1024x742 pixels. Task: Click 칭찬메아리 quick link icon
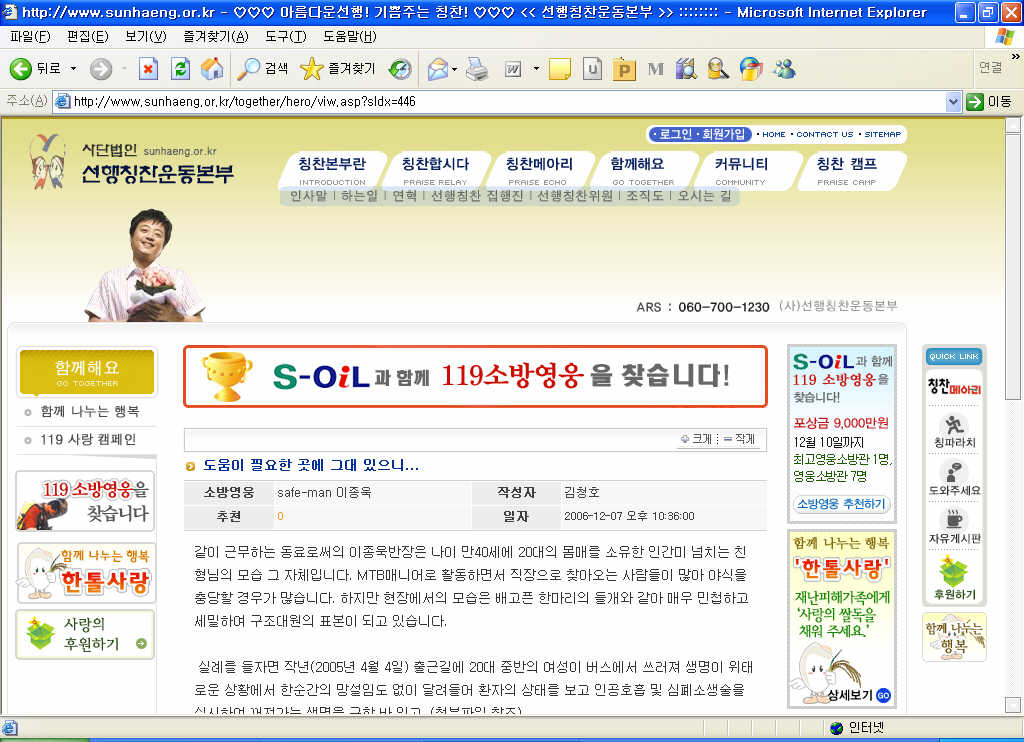pyautogui.click(x=954, y=387)
